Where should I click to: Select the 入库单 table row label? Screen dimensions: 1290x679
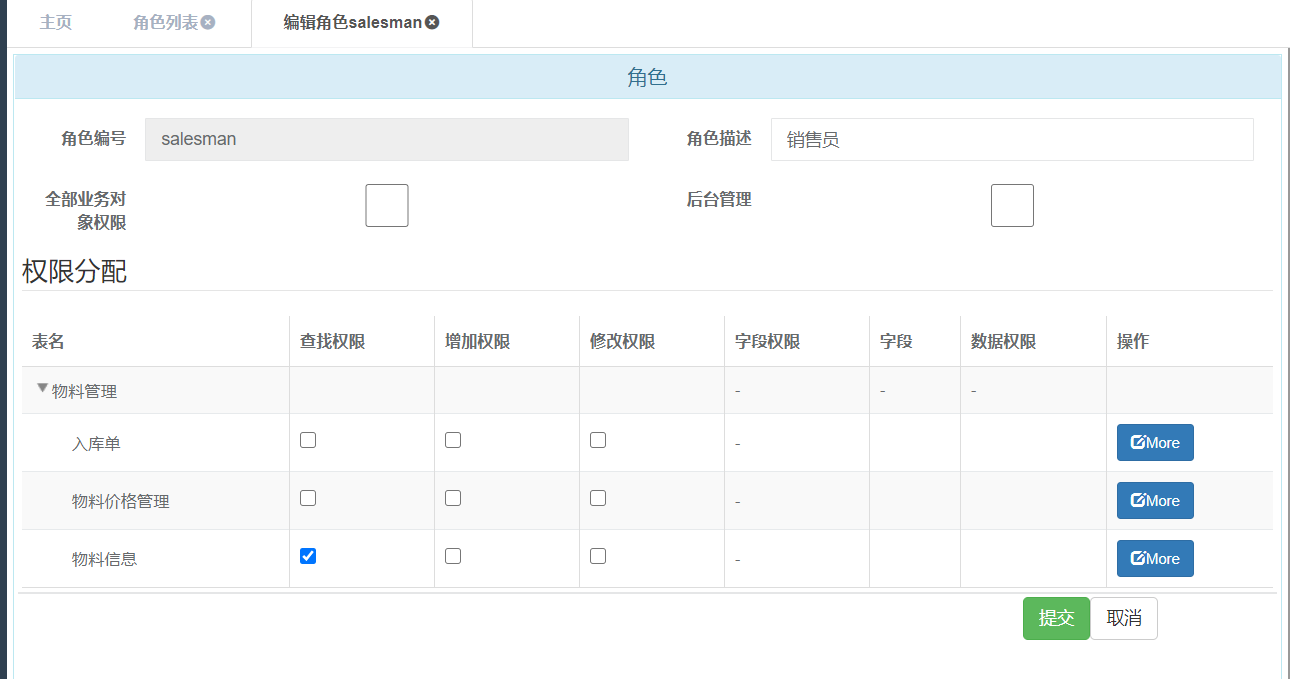(x=96, y=443)
